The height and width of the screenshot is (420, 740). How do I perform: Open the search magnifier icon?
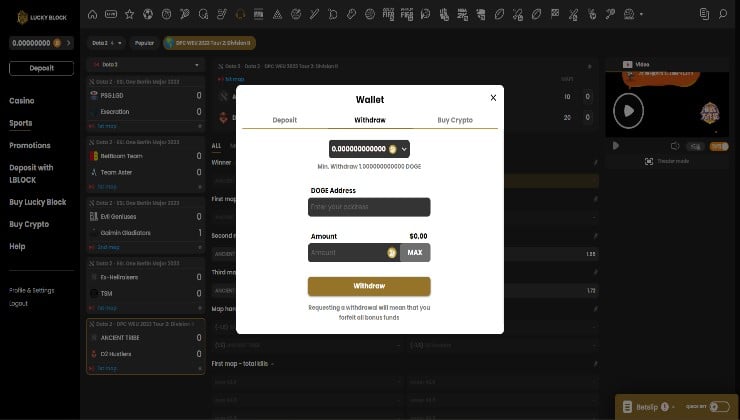(x=723, y=14)
